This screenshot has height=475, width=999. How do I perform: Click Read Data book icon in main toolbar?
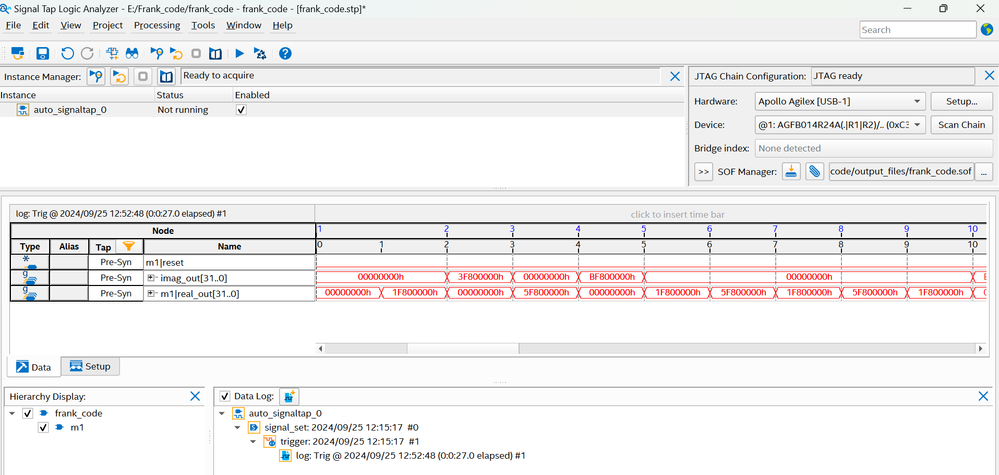215,53
